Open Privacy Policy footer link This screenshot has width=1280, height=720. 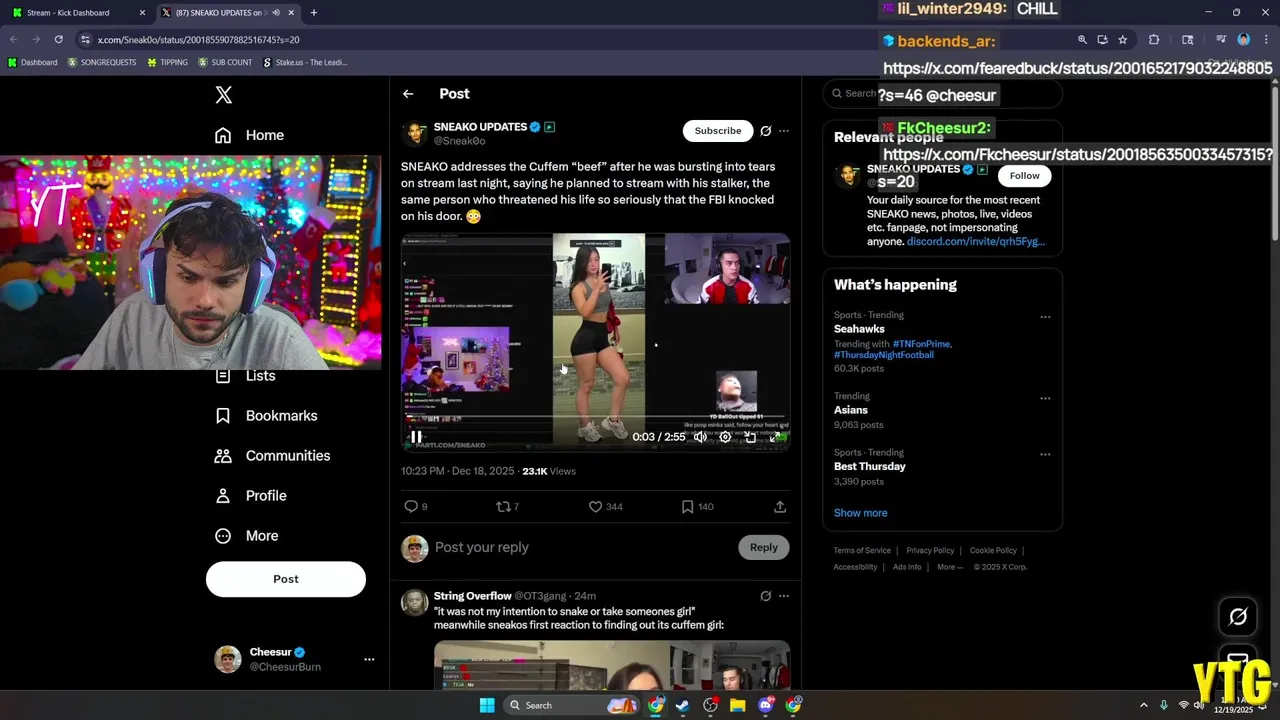[x=930, y=551]
